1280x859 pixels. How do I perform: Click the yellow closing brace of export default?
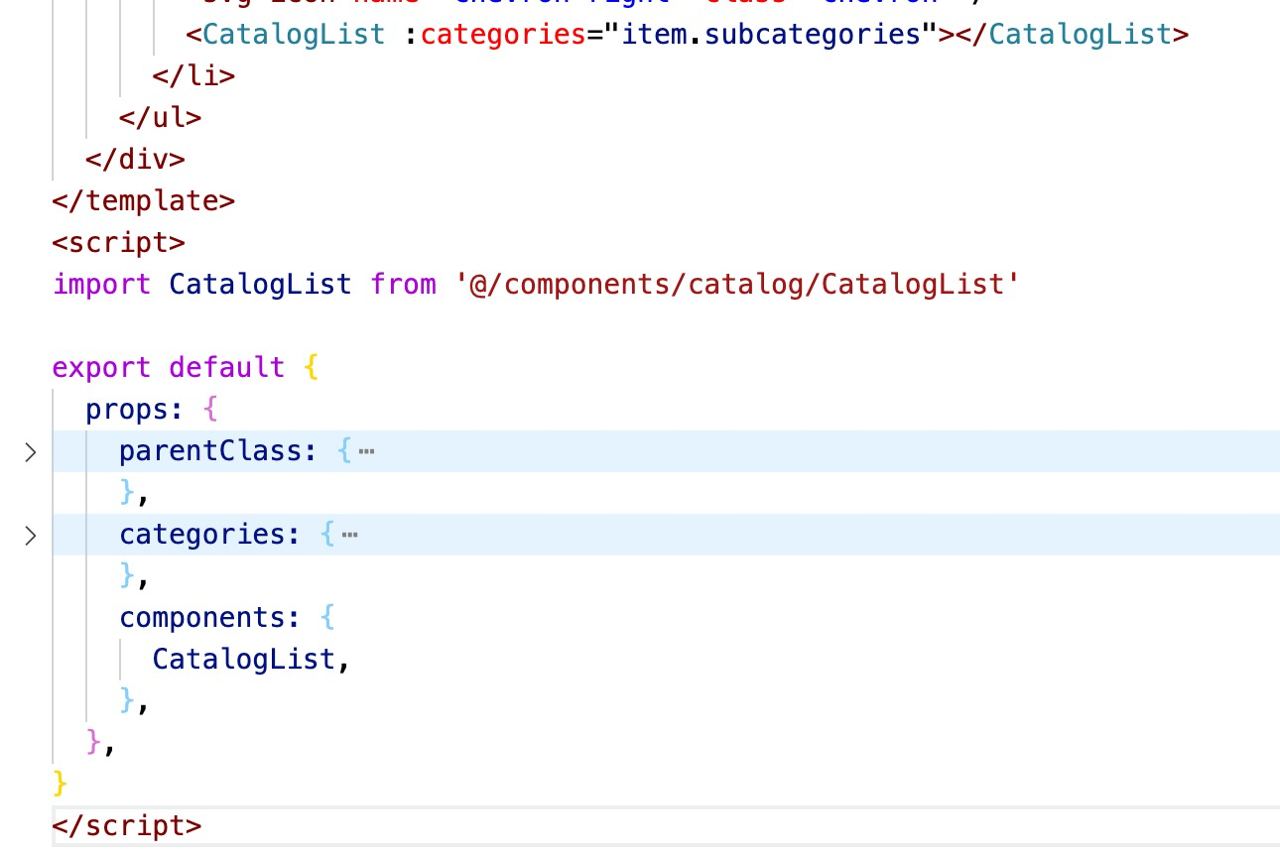tap(60, 785)
